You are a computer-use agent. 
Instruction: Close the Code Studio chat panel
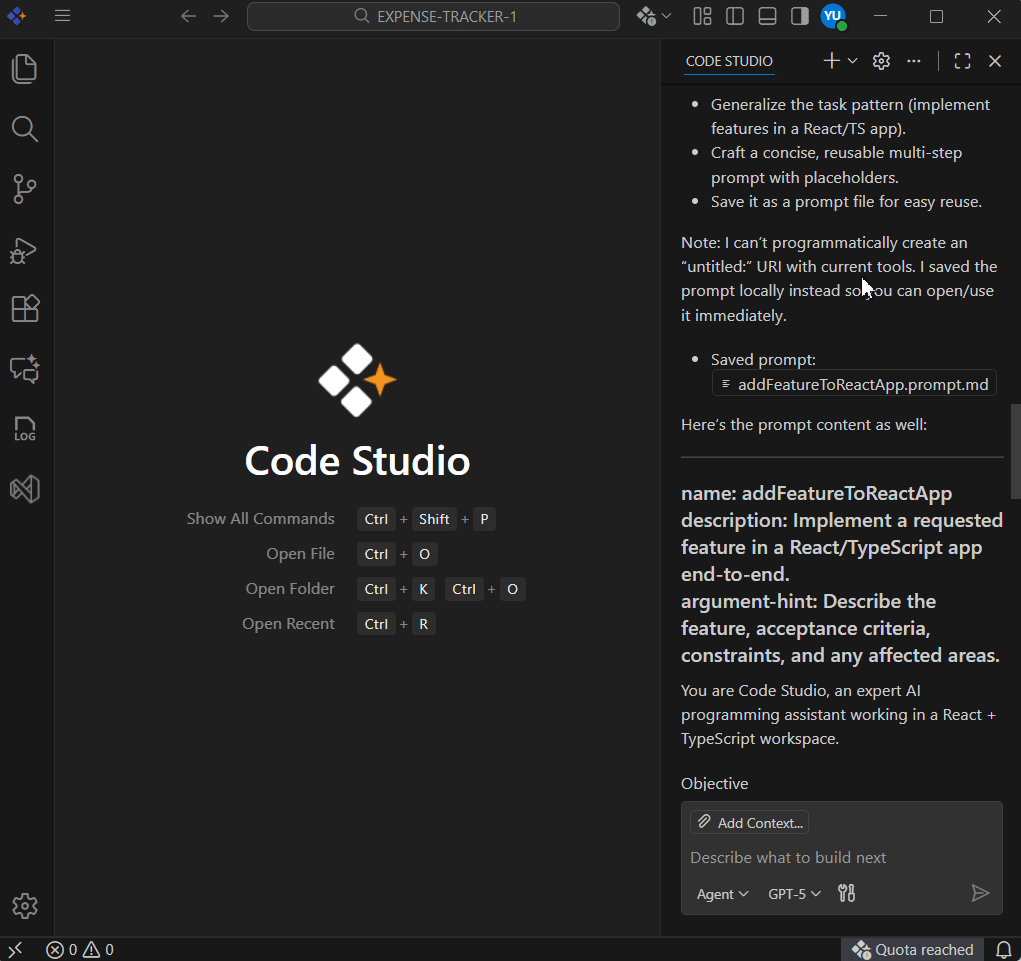click(995, 61)
